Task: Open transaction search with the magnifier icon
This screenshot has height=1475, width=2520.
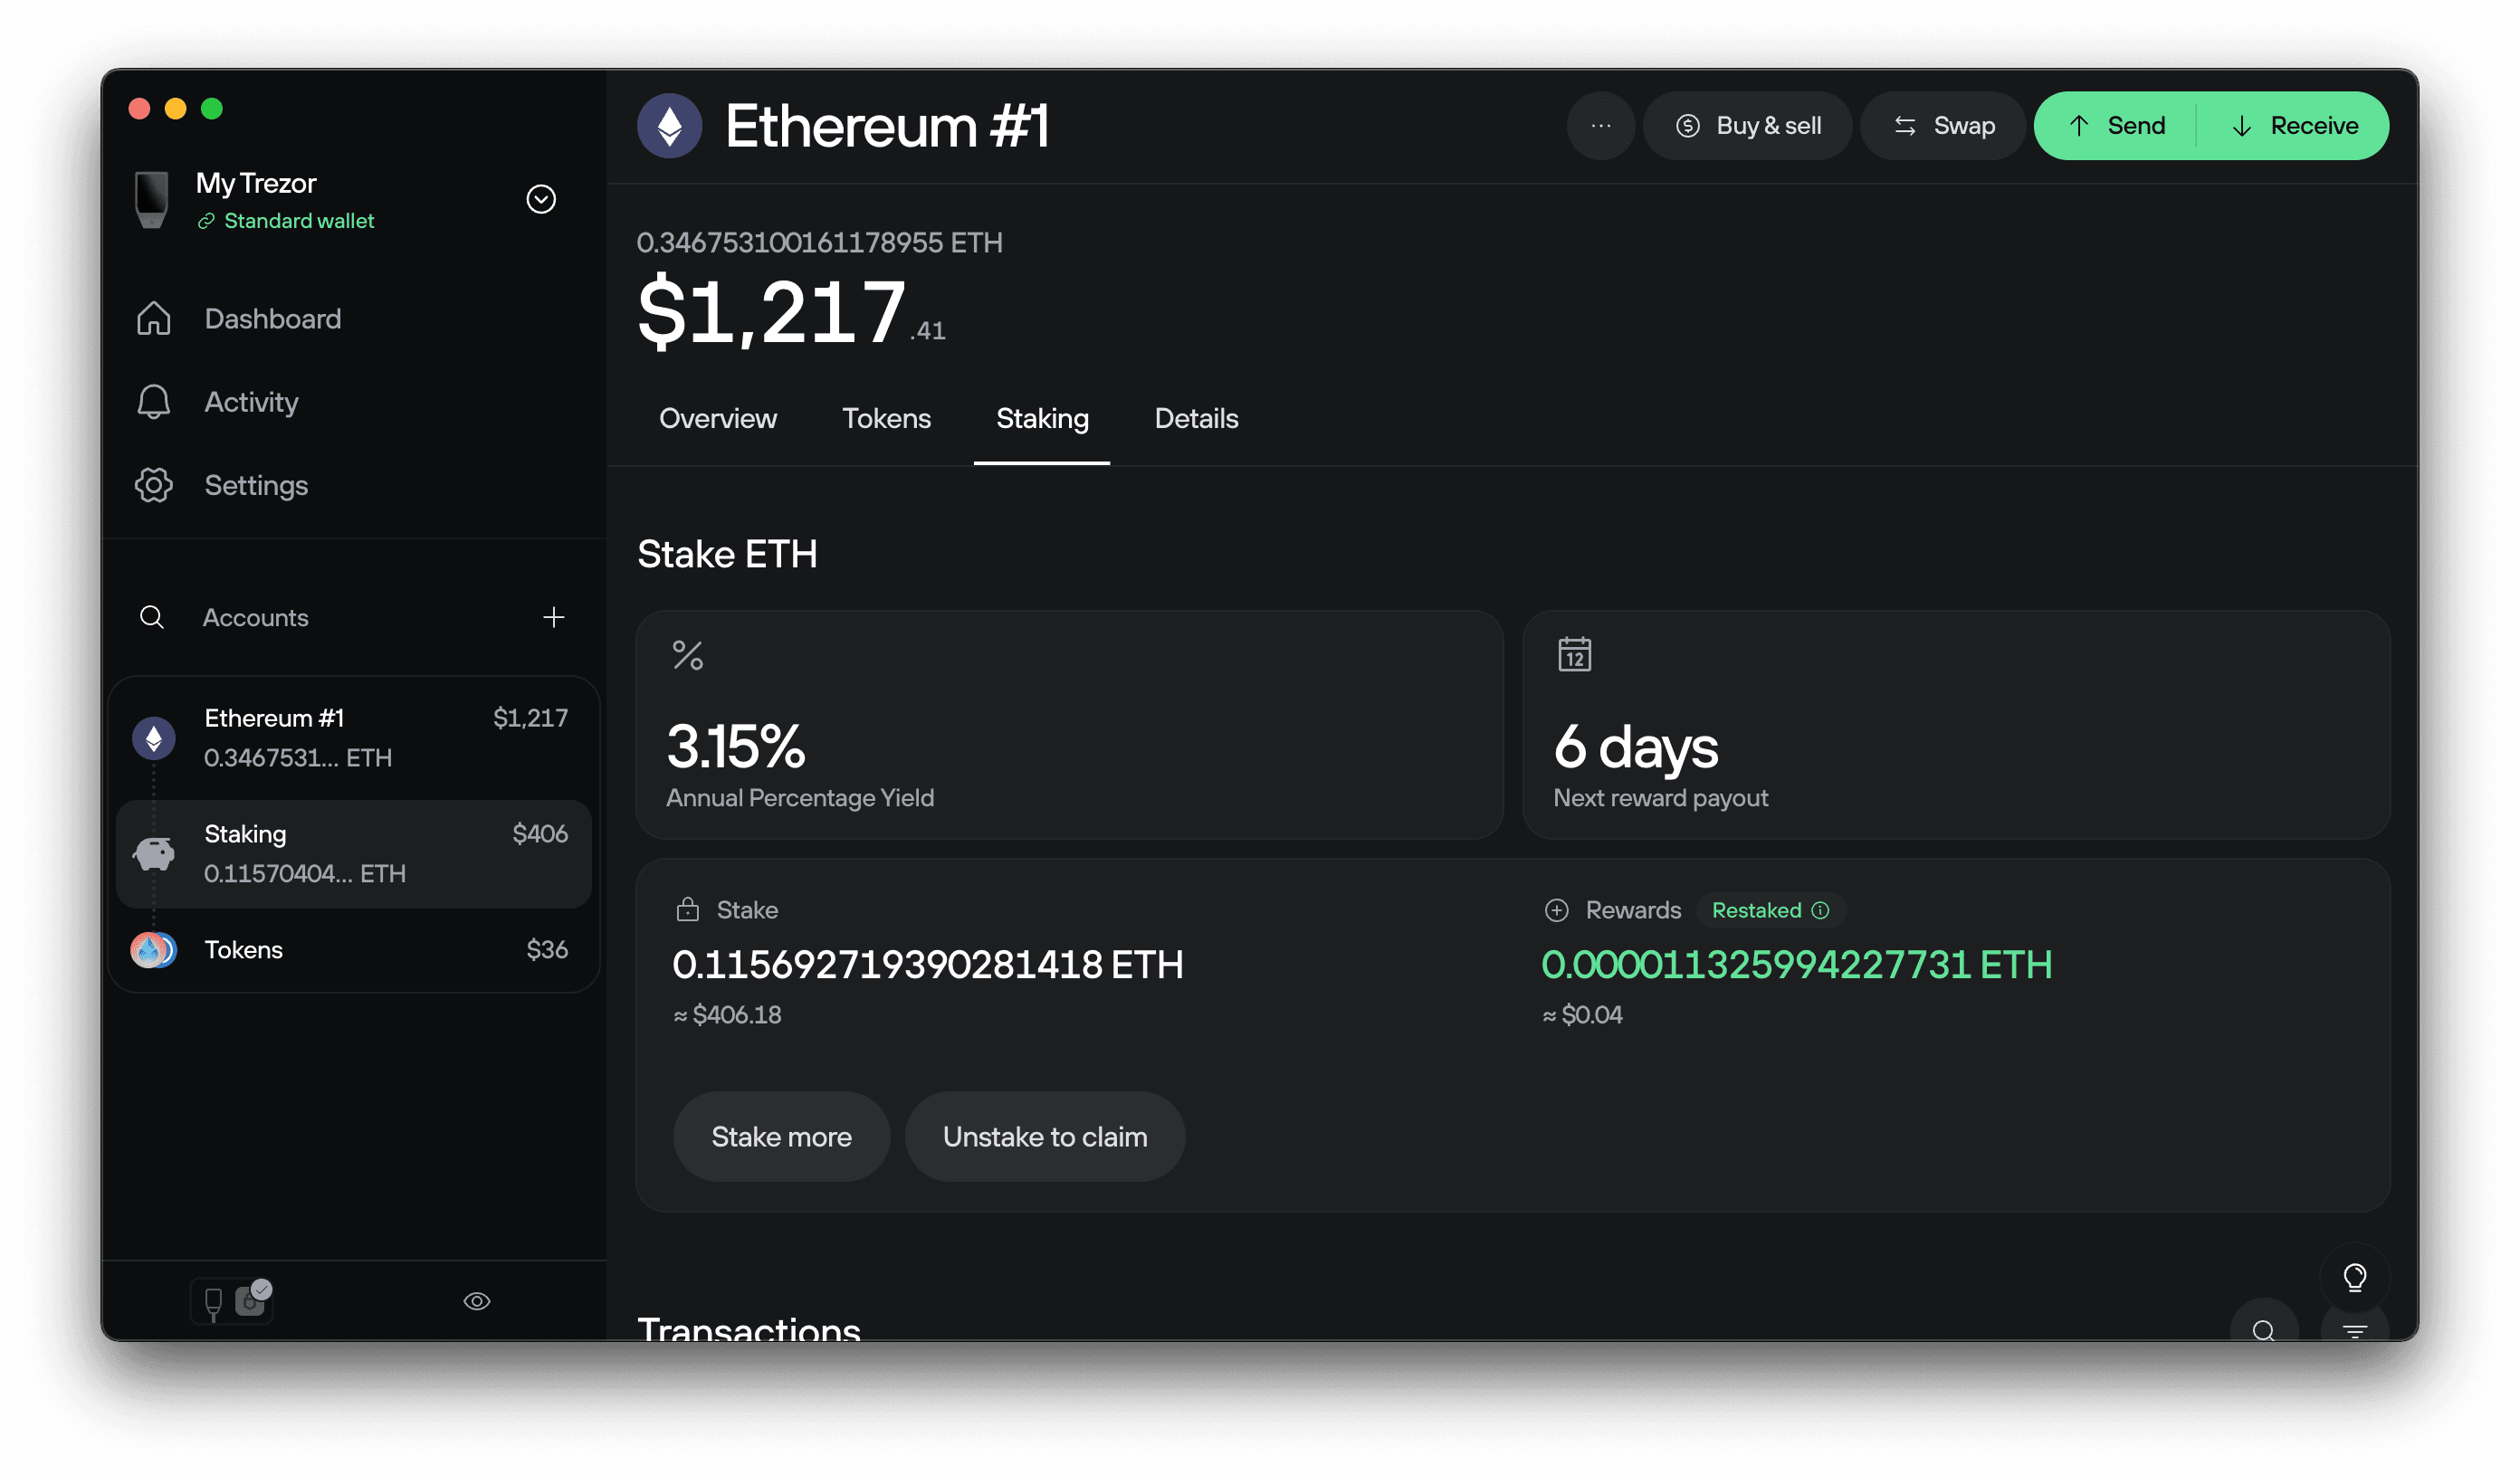Action: click(x=2265, y=1331)
